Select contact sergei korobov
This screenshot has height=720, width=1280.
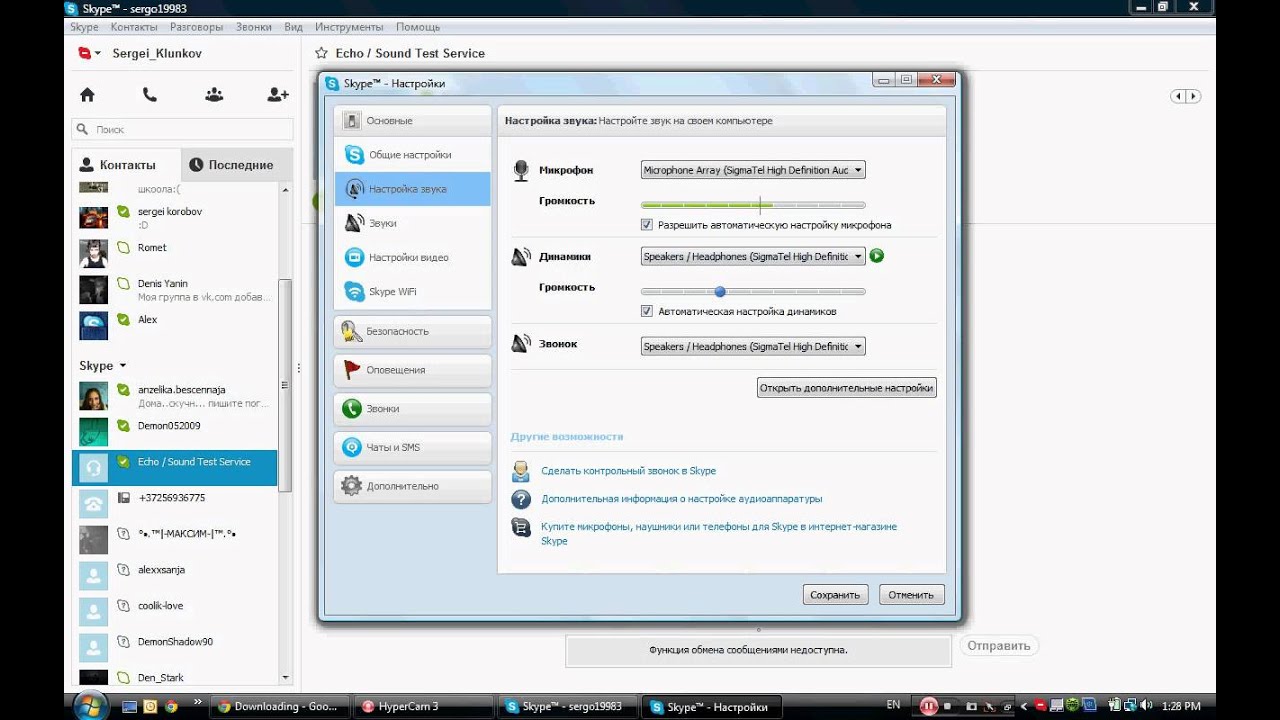[x=174, y=217]
